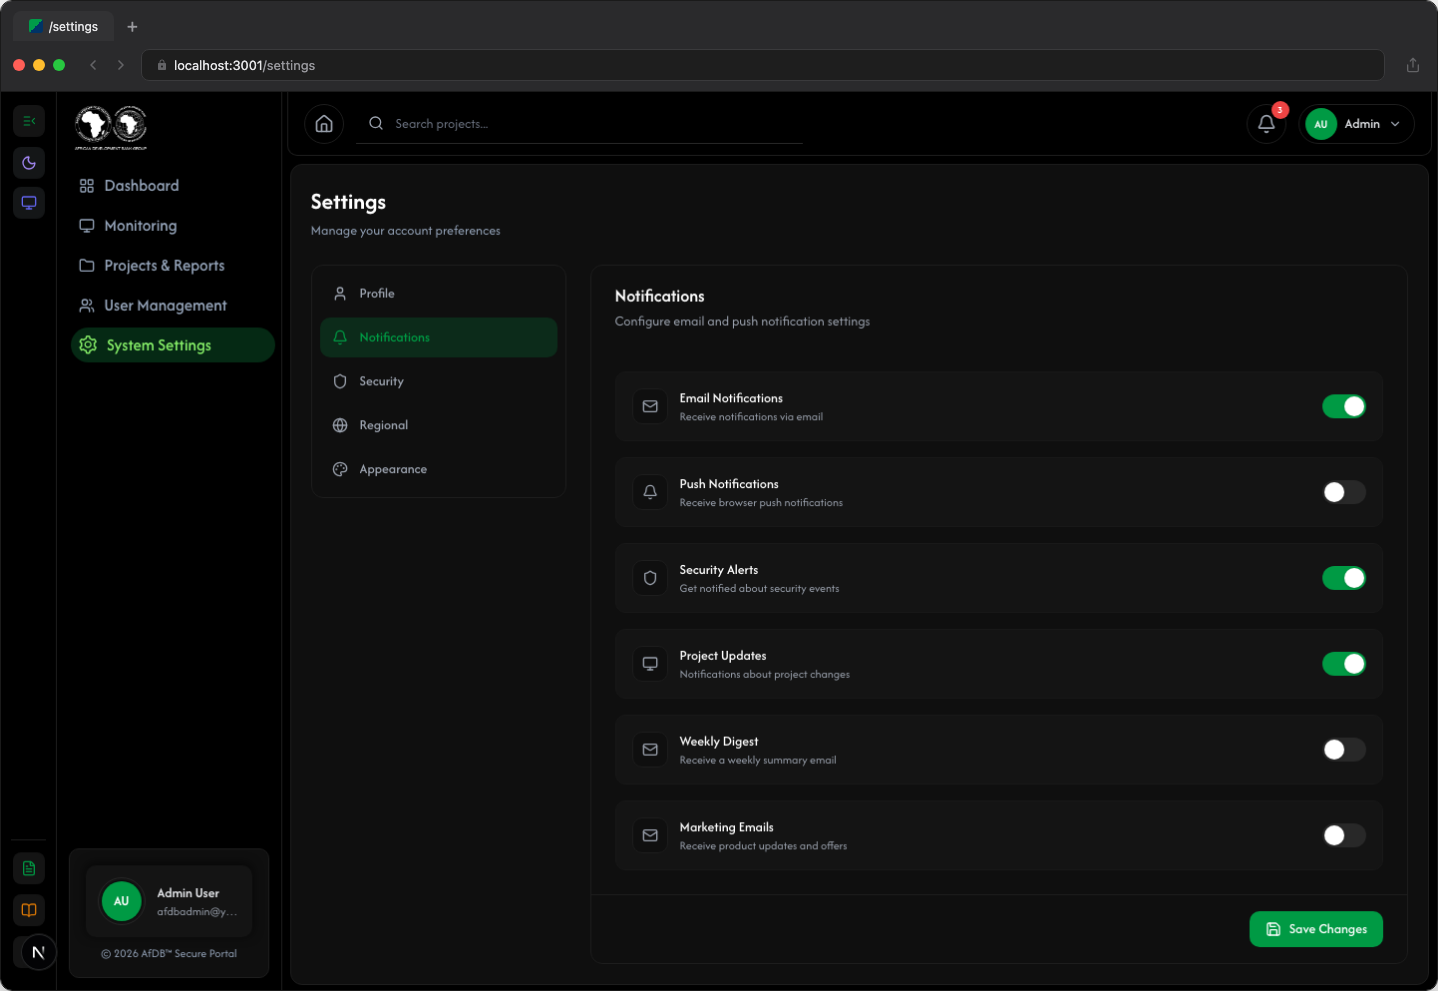Click the '2026 AfDB Secure Portal' footer text
The image size is (1438, 991).
[169, 954]
